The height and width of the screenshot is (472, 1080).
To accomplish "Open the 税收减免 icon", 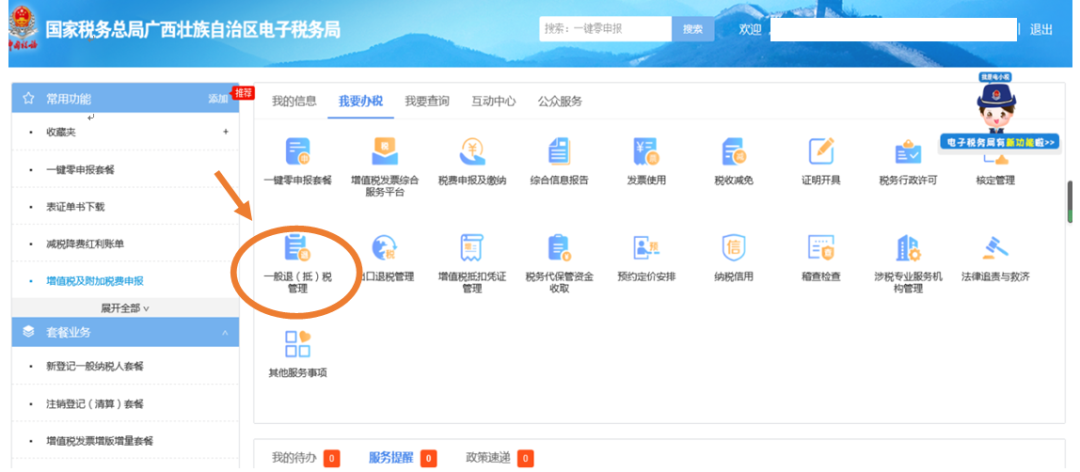I will [734, 152].
